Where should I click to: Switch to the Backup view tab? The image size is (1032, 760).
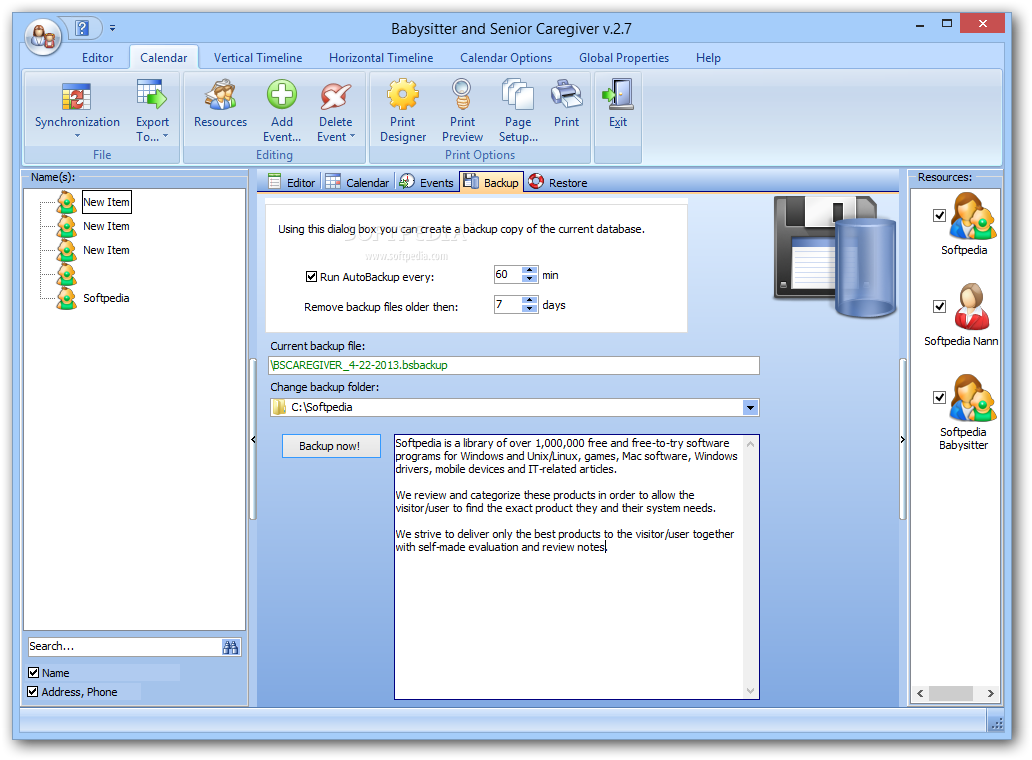tap(491, 182)
